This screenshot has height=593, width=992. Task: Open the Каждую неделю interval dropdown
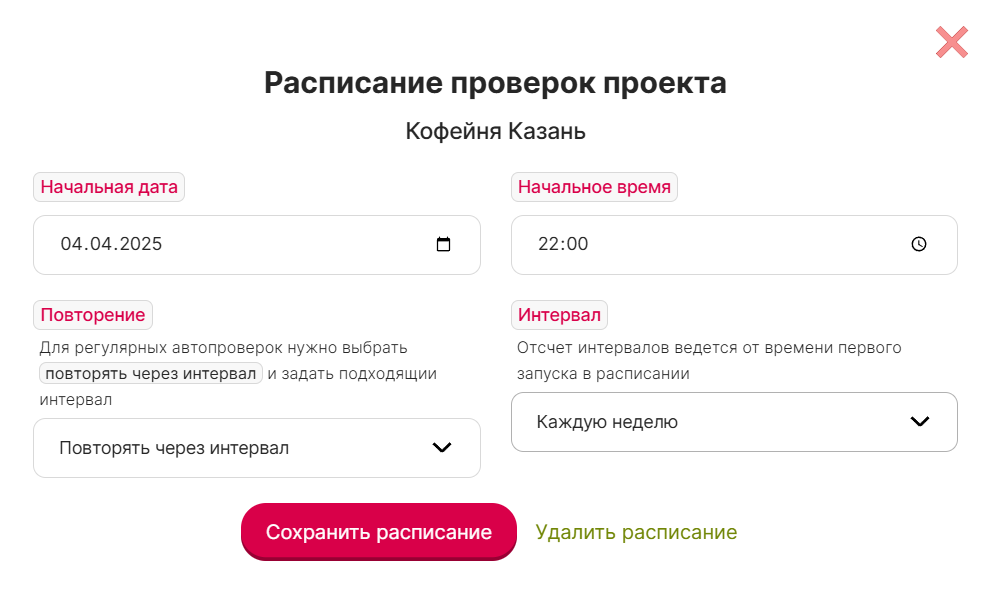(734, 421)
